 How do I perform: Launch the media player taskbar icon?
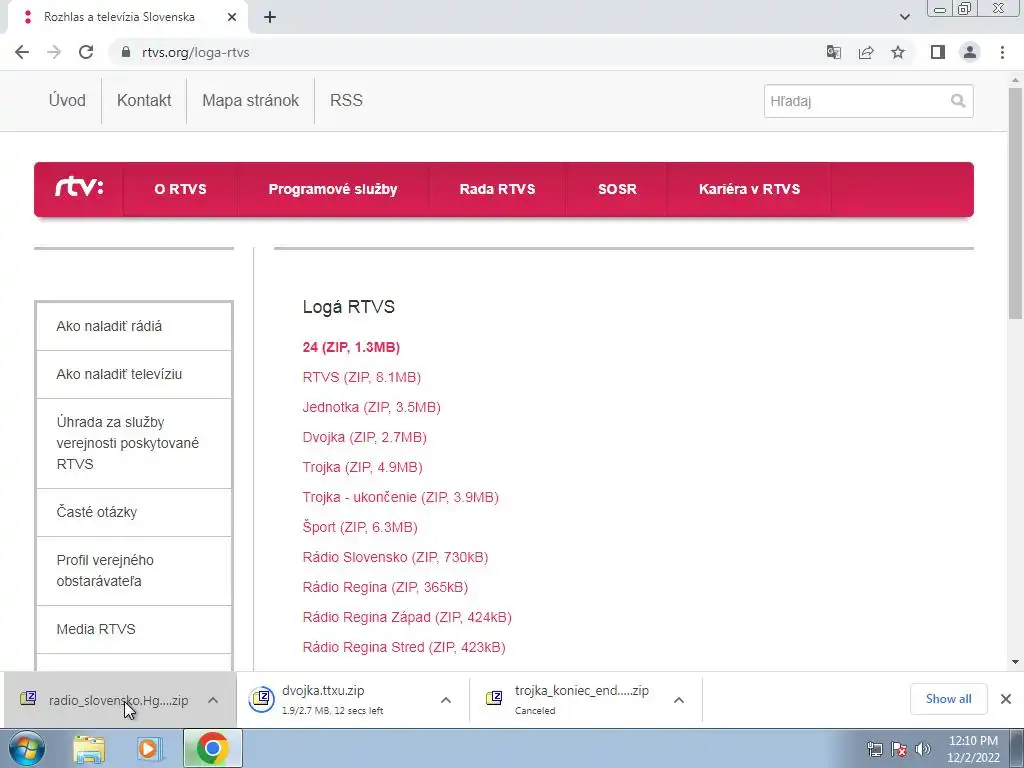pos(150,749)
